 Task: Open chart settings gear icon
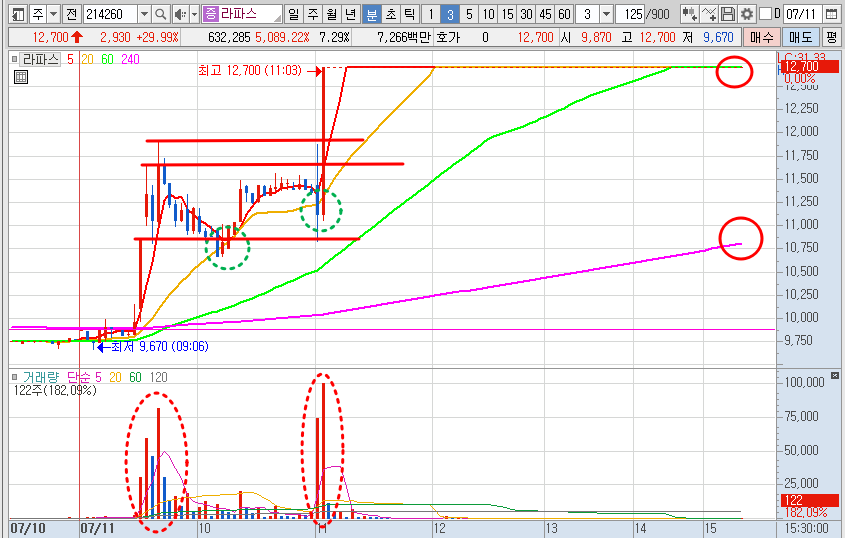point(746,14)
